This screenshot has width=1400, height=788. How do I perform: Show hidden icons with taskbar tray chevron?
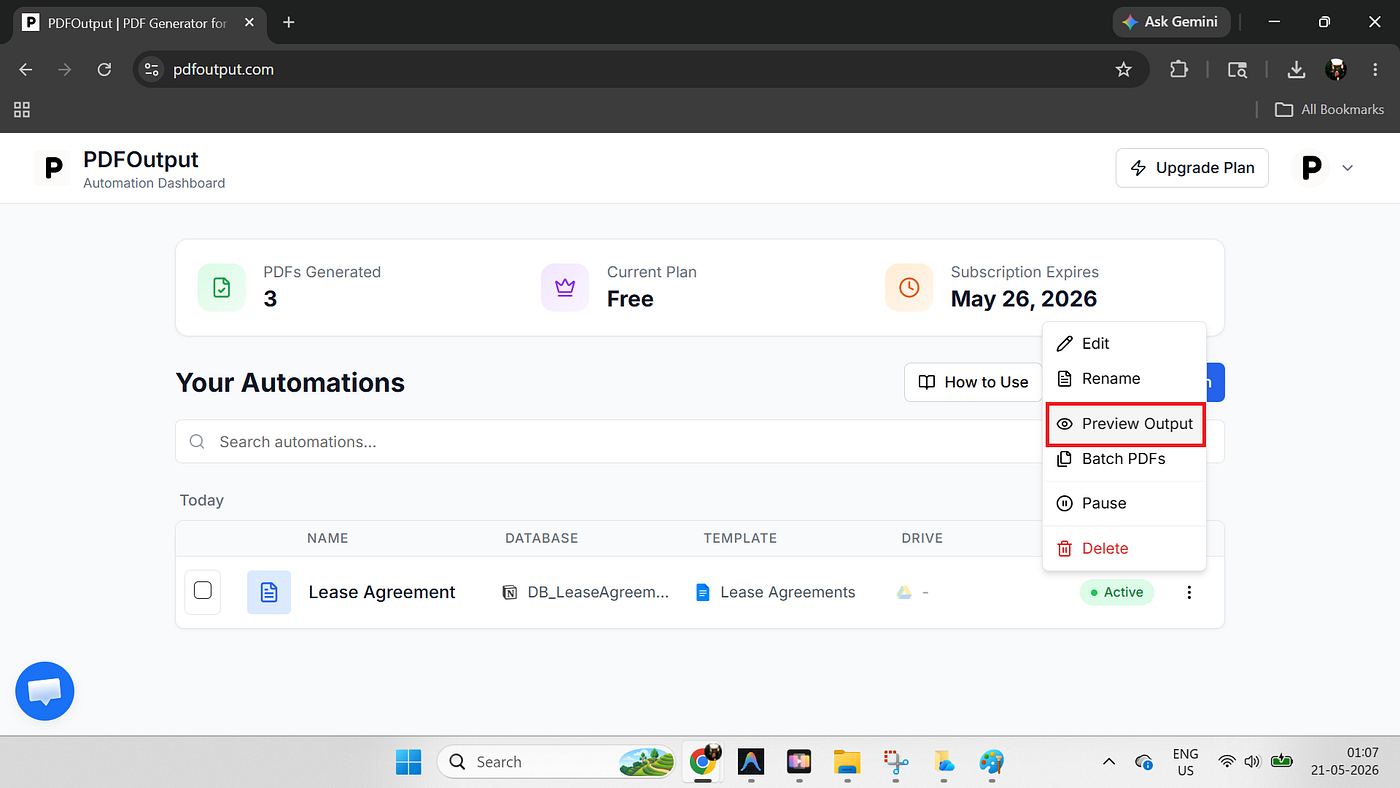click(1108, 762)
